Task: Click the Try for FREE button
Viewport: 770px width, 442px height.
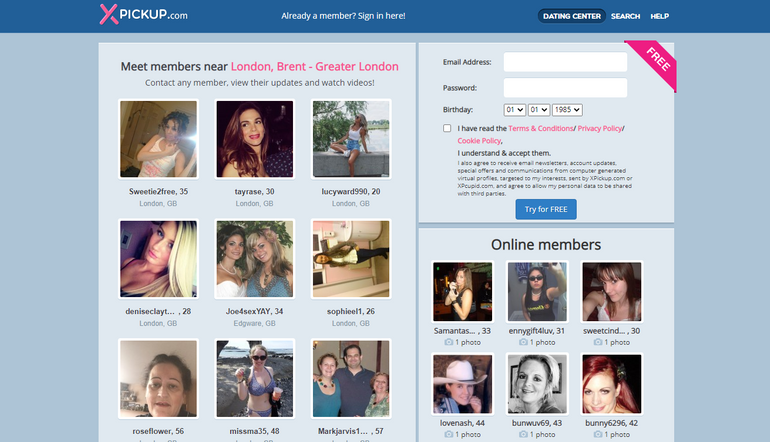Action: (x=546, y=209)
